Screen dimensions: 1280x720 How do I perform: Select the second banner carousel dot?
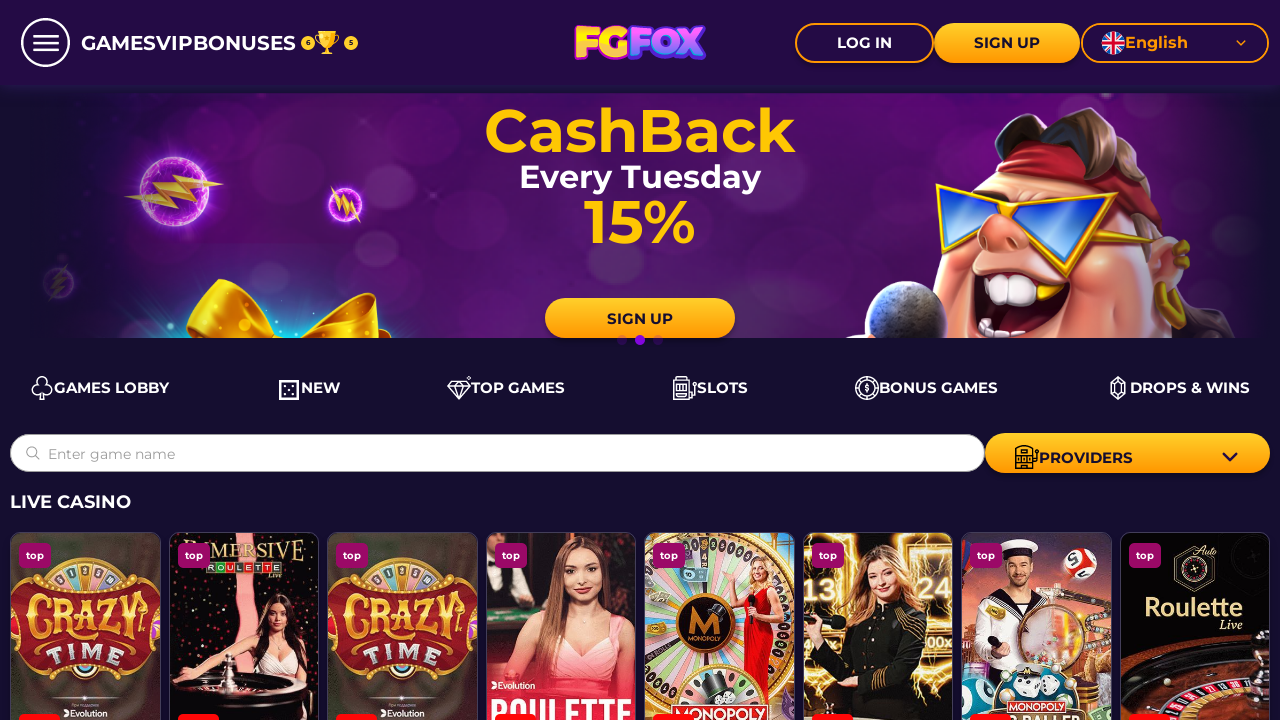tap(640, 340)
